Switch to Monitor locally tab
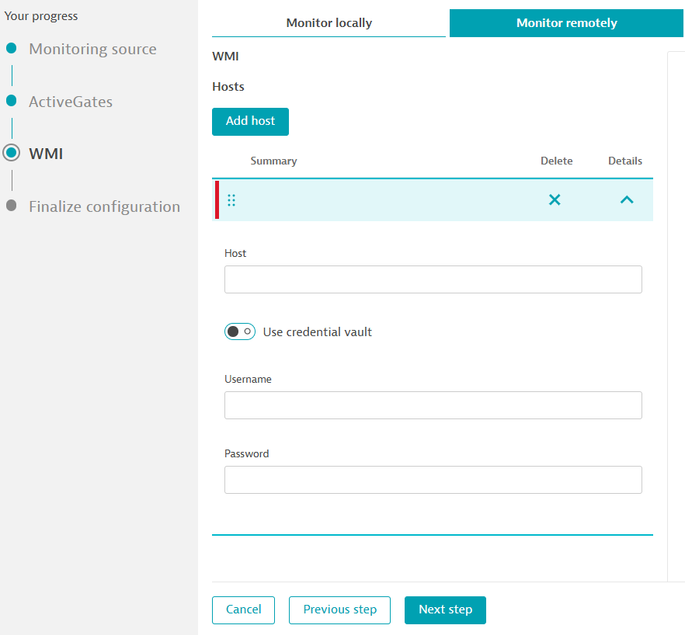This screenshot has width=685, height=635. click(329, 23)
